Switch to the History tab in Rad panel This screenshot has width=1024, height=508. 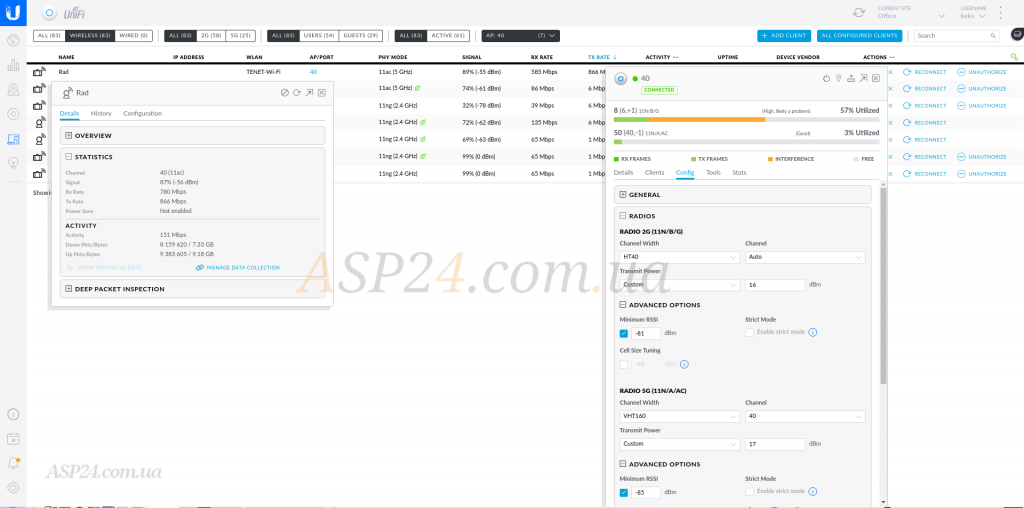pos(101,114)
